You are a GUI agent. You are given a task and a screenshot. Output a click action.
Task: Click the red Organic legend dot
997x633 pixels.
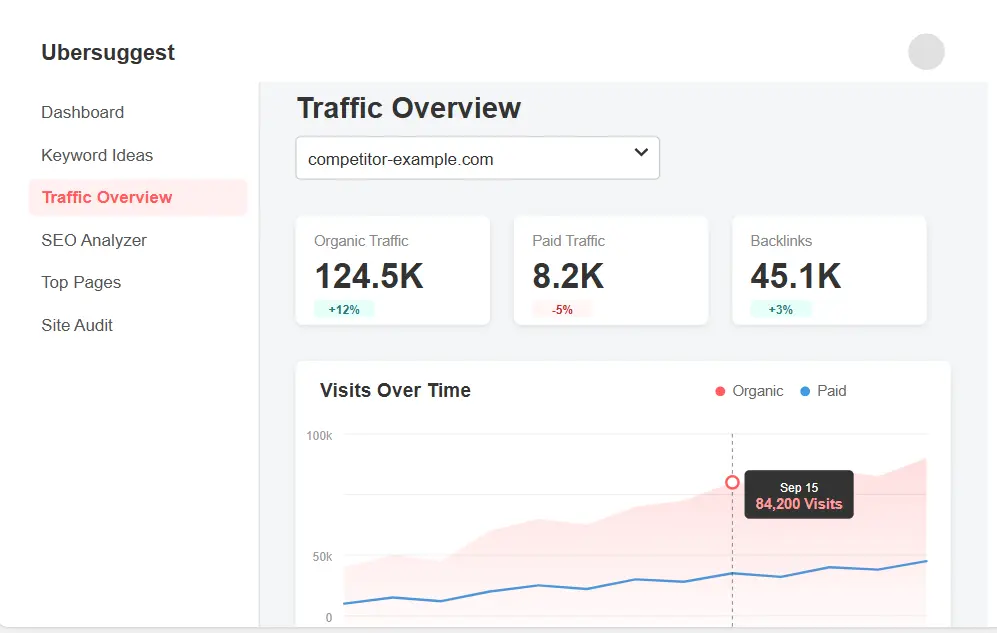pyautogui.click(x=719, y=391)
